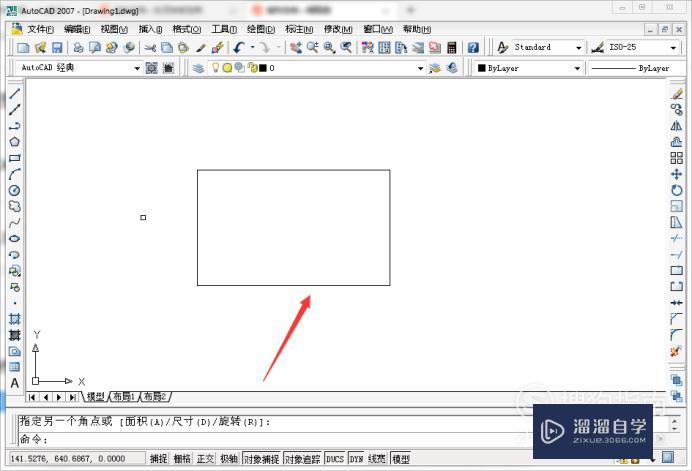Switch to the 布局1 layout tab
The height and width of the screenshot is (471, 692).
[124, 396]
